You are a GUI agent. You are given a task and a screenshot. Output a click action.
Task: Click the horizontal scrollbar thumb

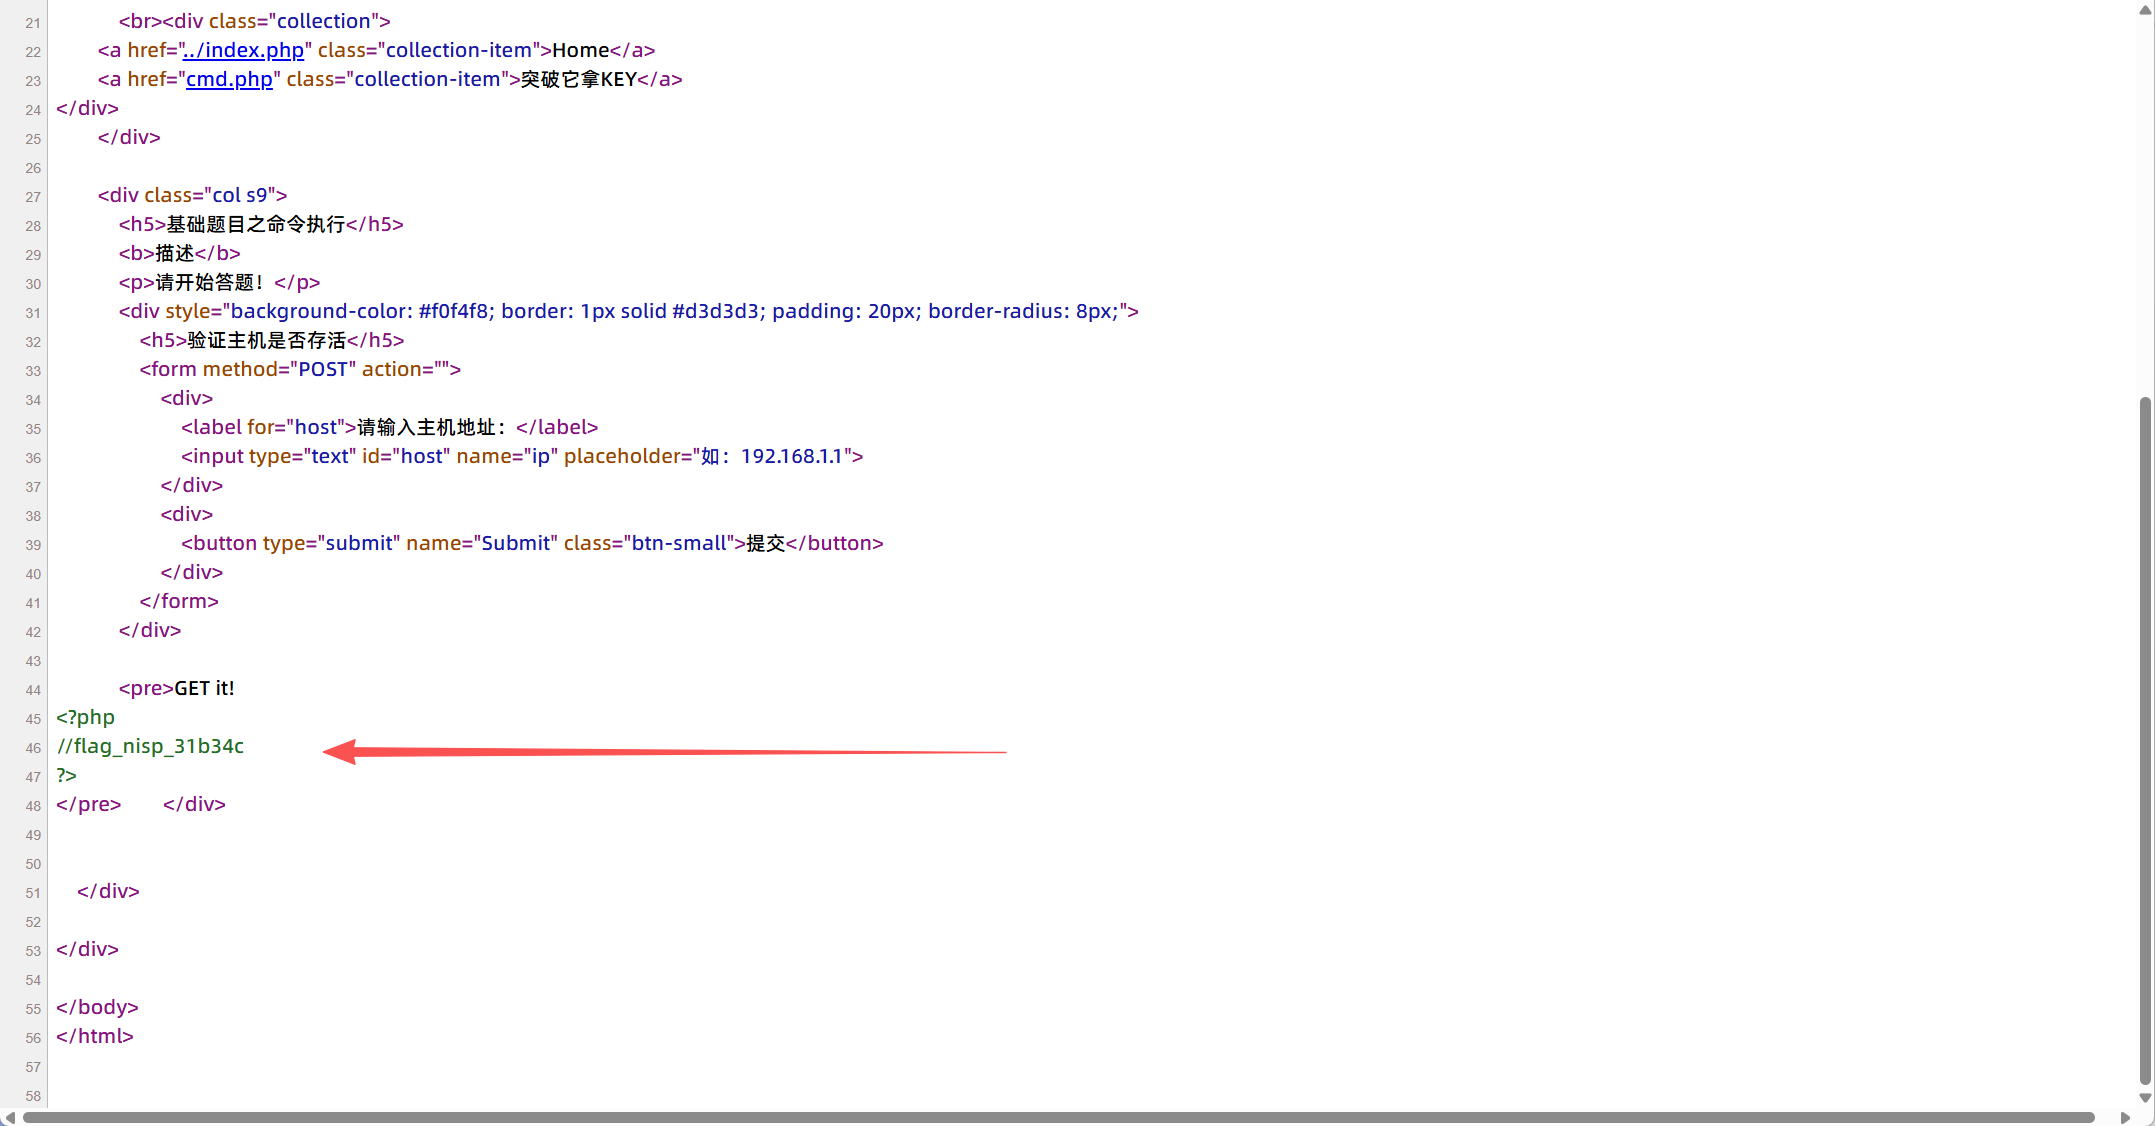[1058, 1117]
